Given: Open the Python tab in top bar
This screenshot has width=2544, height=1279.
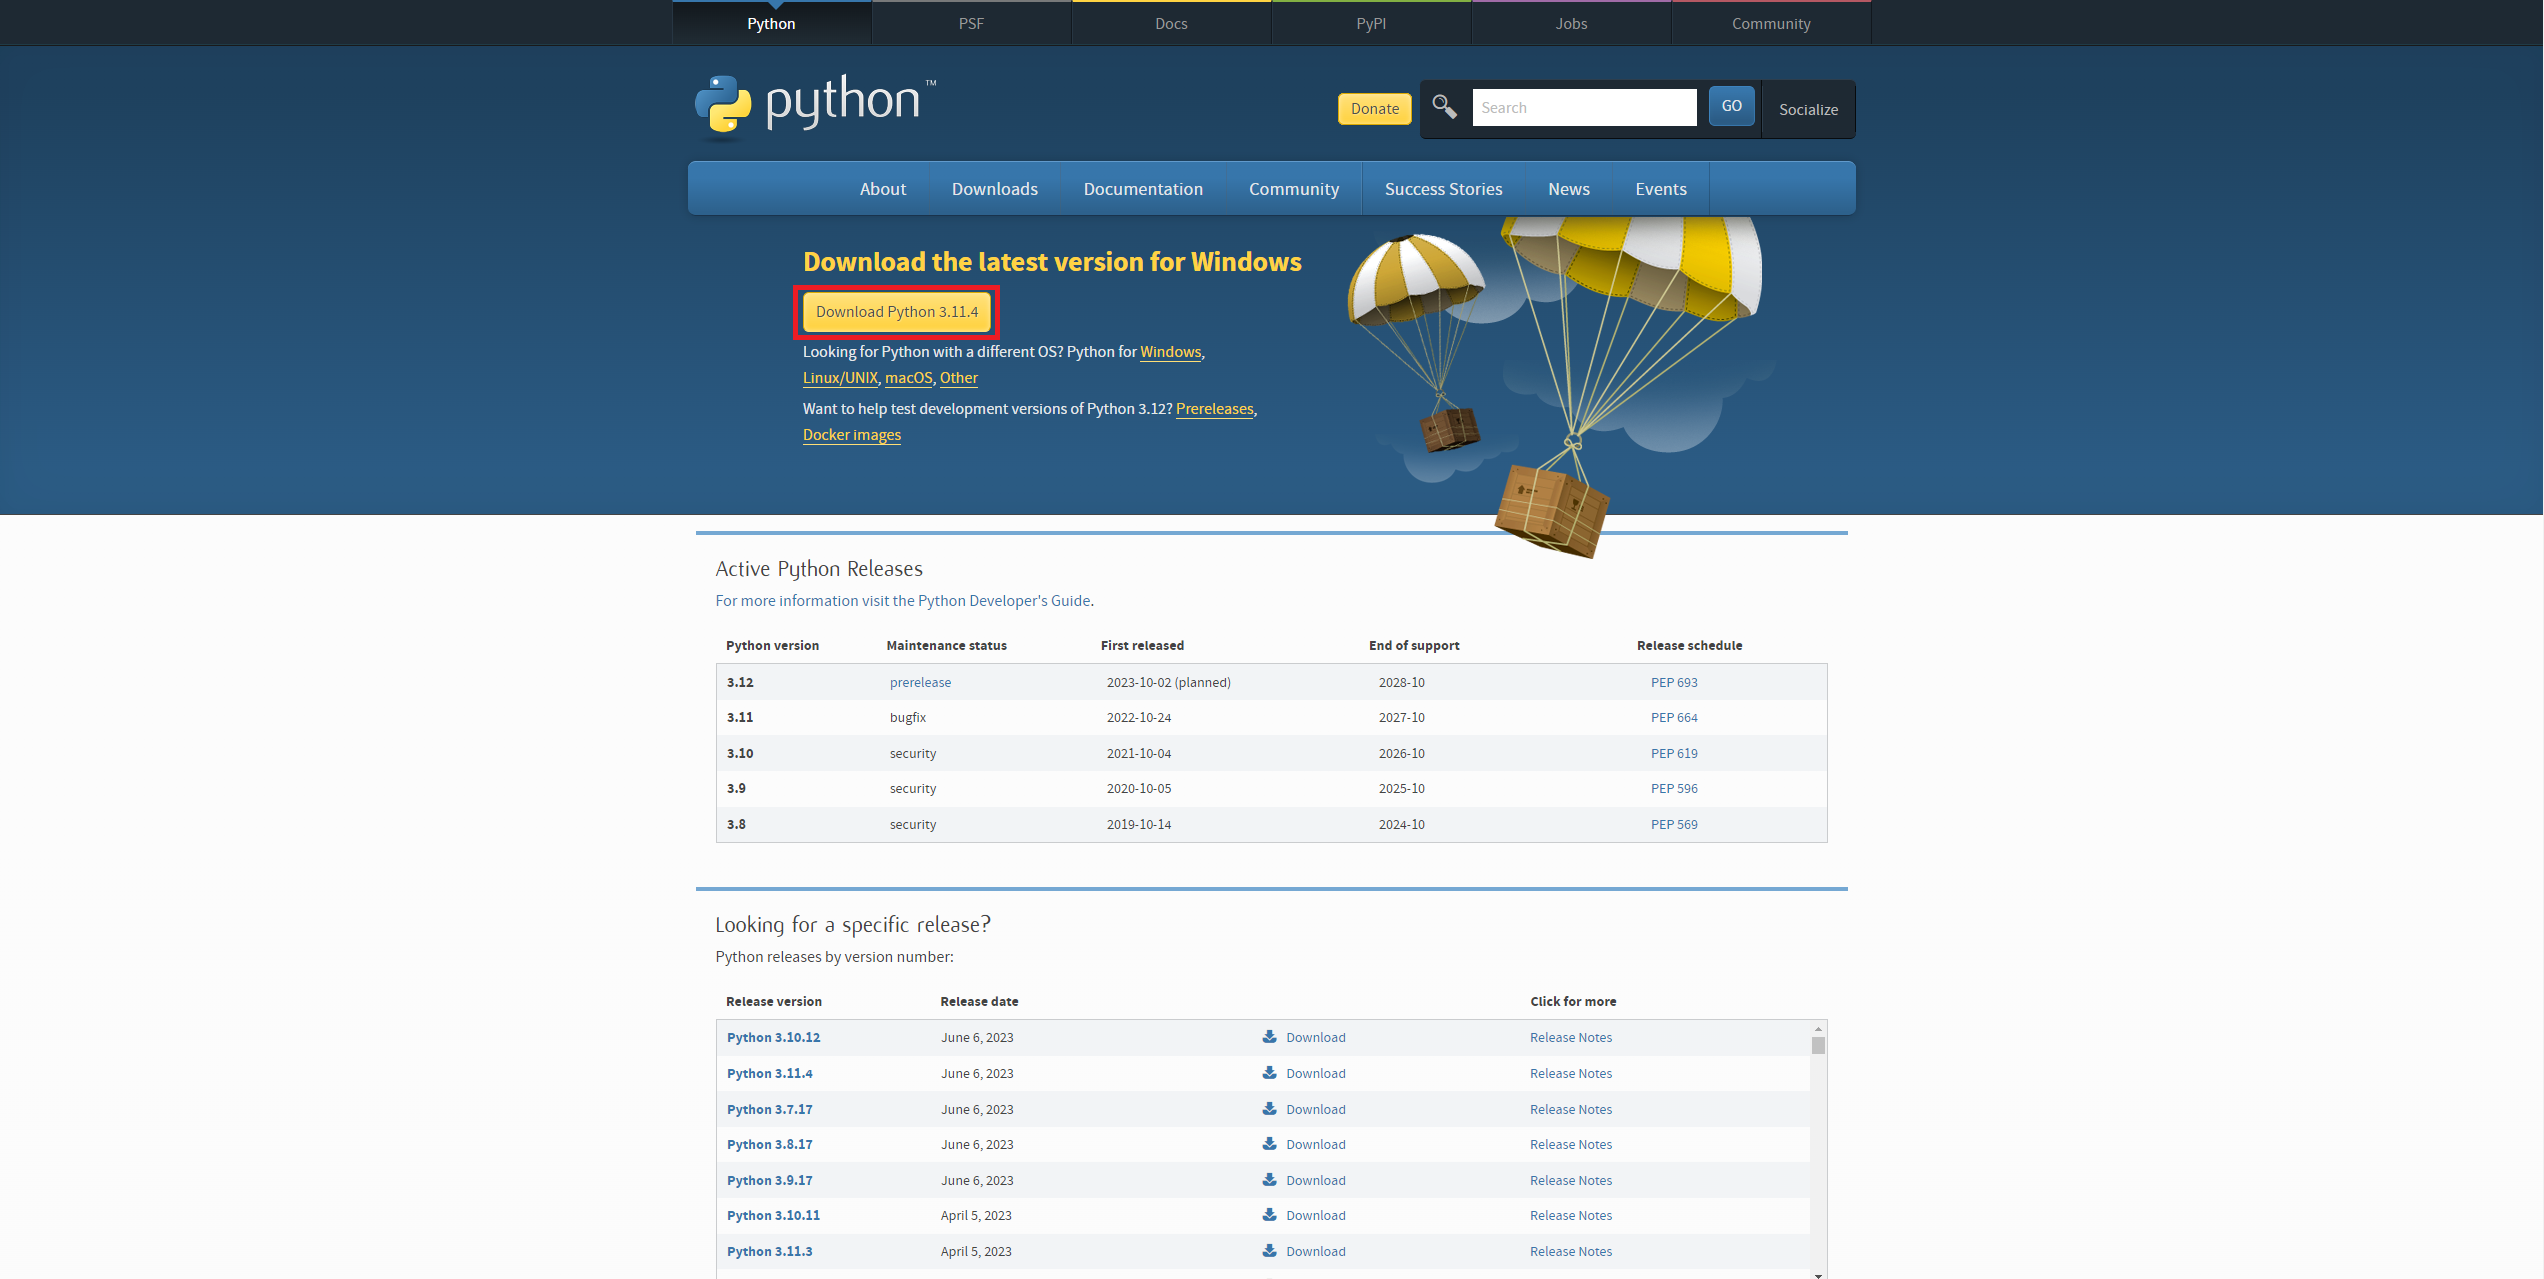Looking at the screenshot, I should (771, 23).
